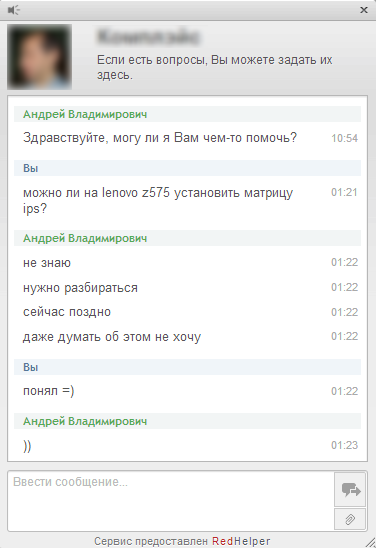Click the timestamp 01:23
The height and width of the screenshot is (548, 376).
[x=345, y=445]
